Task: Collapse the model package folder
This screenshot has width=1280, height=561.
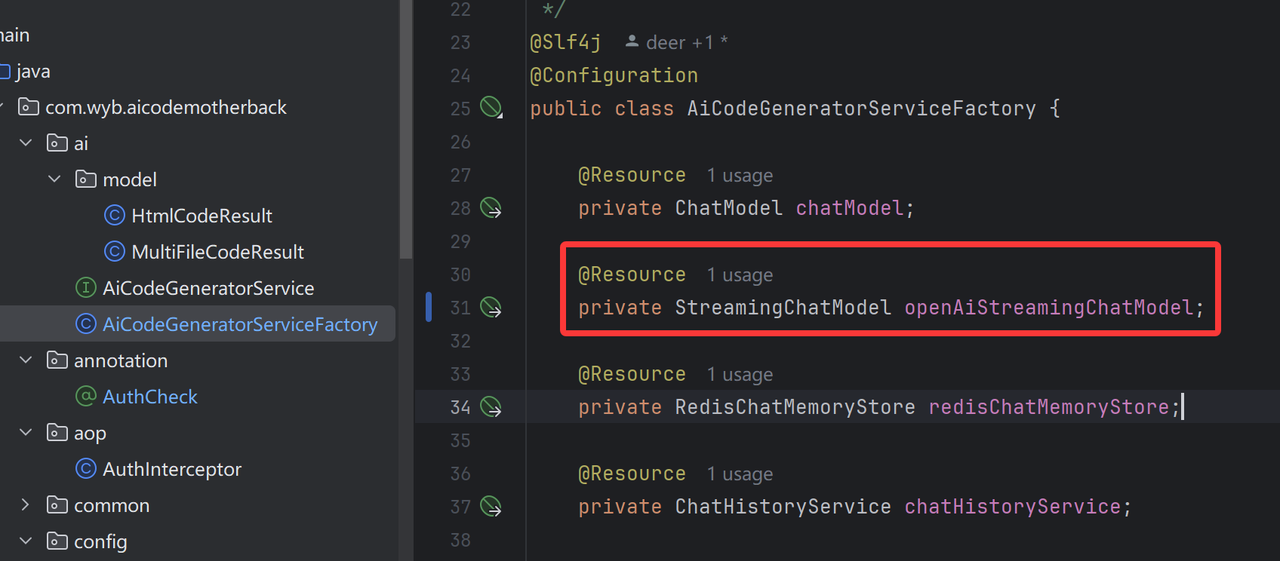Action: [55, 179]
